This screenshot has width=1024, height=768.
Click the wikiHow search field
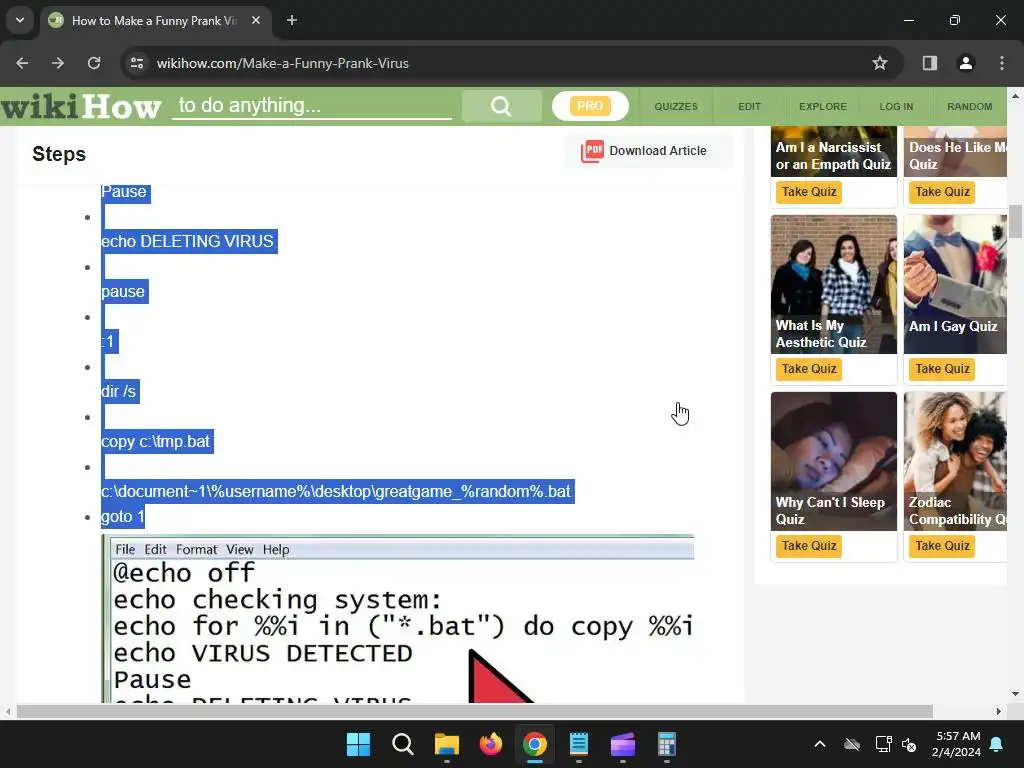(x=312, y=106)
